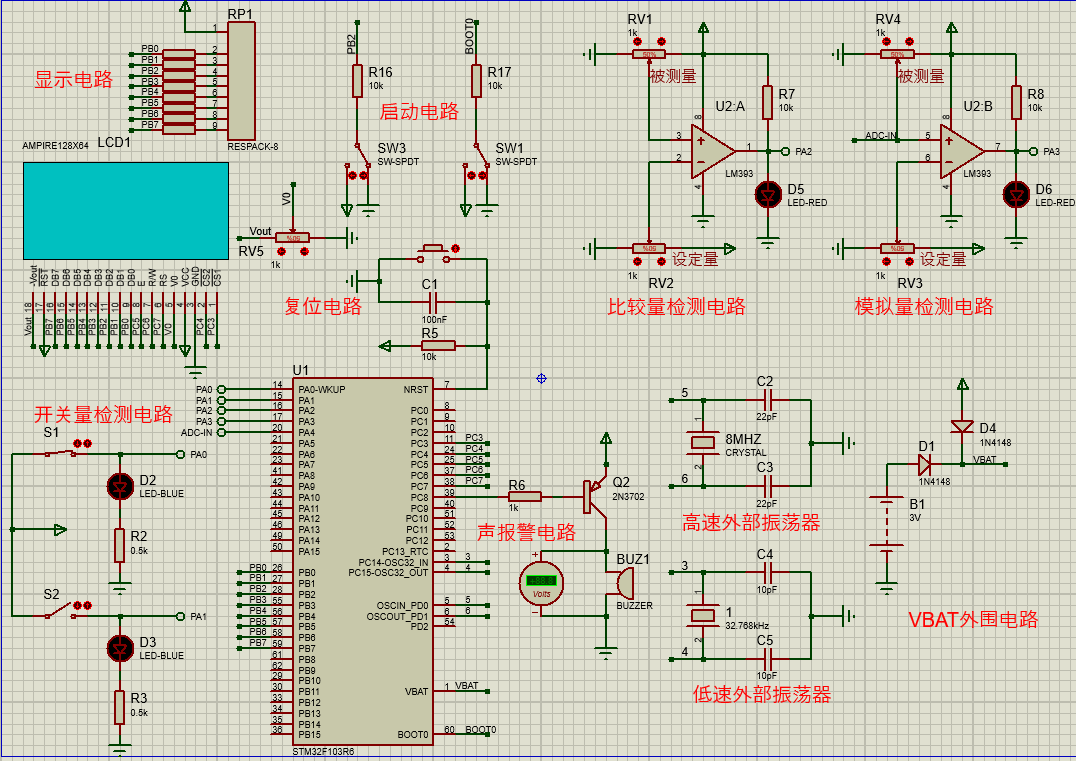Select the BUZ1 buzzer component
1076x761 pixels.
(x=623, y=583)
